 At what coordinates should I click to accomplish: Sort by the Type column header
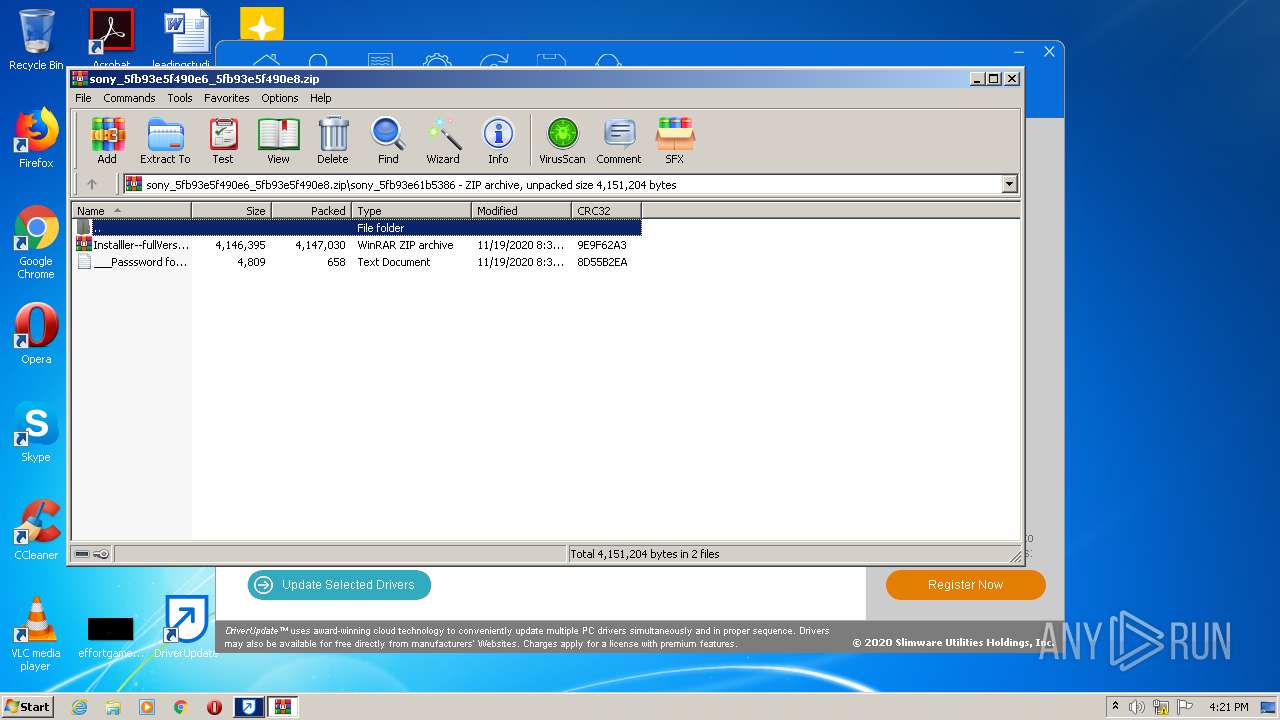(x=411, y=210)
